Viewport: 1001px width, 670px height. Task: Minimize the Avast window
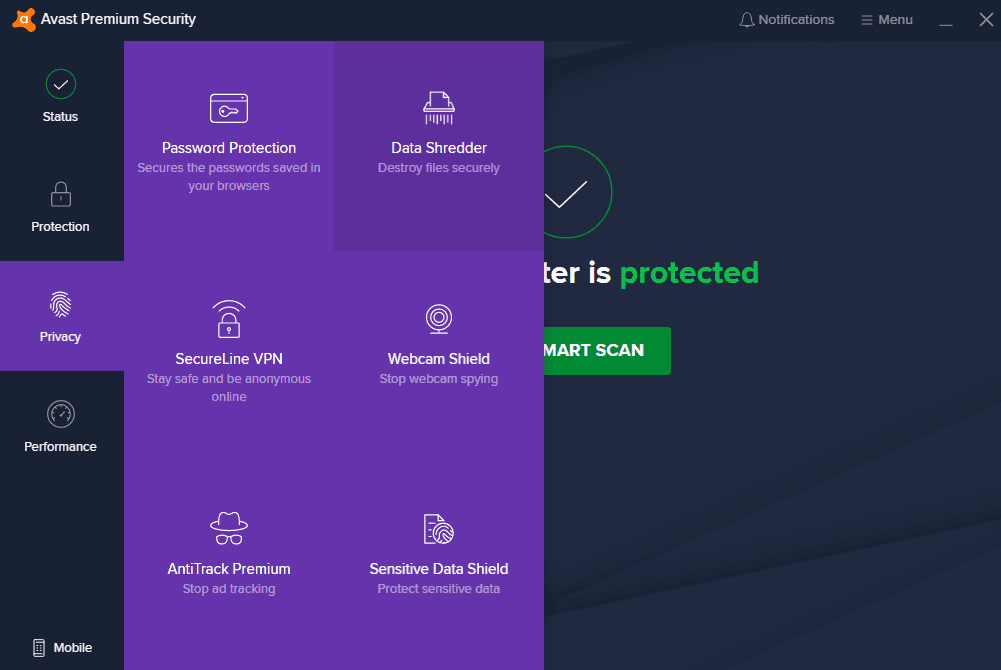pyautogui.click(x=947, y=20)
